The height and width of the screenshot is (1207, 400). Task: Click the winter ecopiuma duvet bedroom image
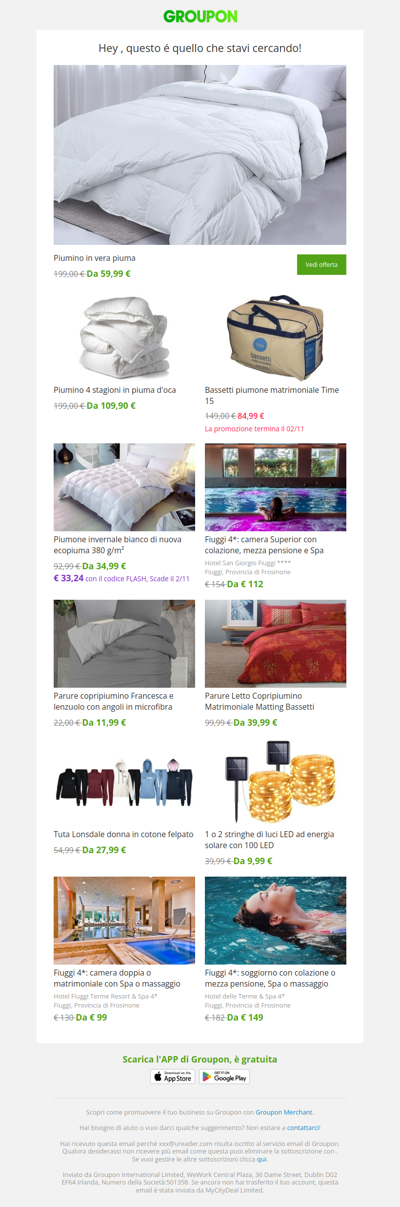tap(125, 487)
